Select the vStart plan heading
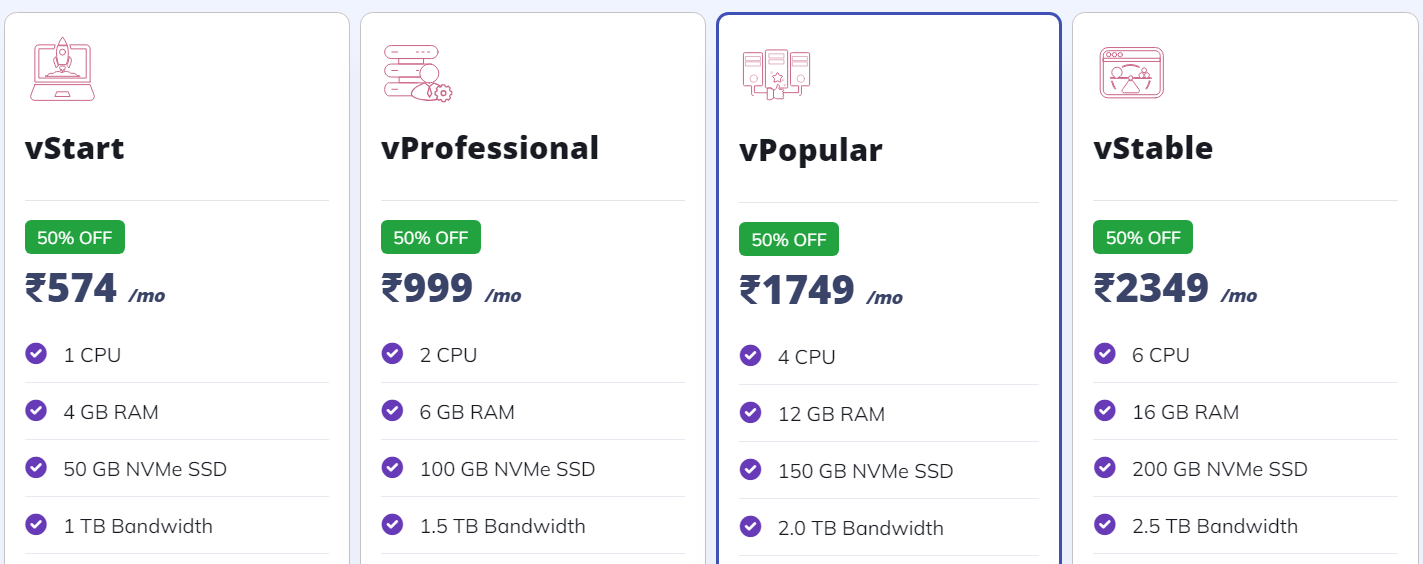The height and width of the screenshot is (564, 1423). pyautogui.click(x=75, y=148)
